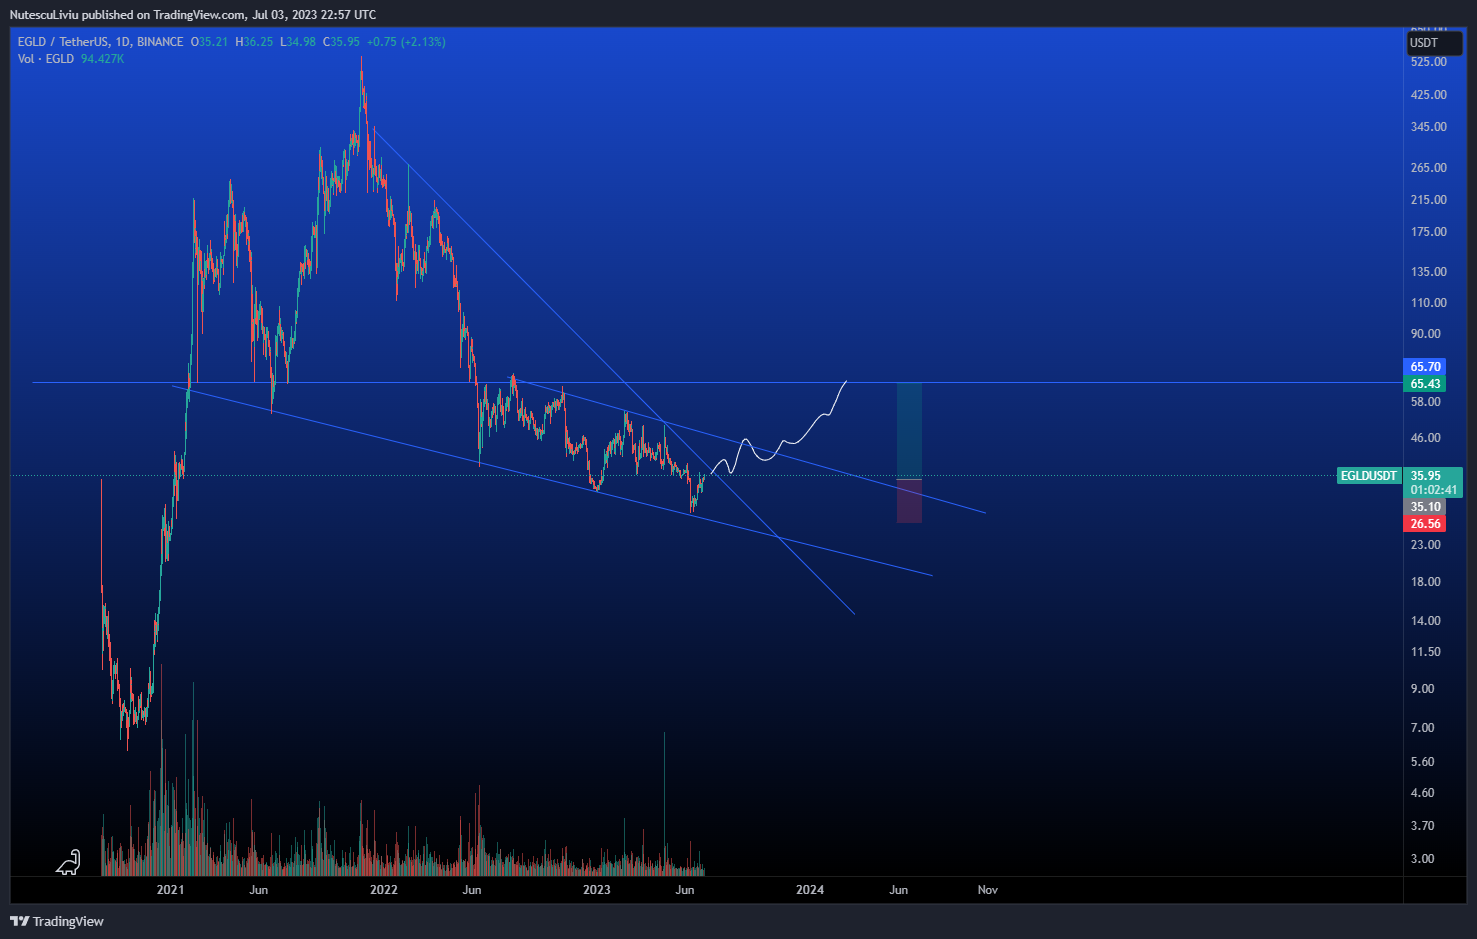Click the 110.00 price axis label
The image size is (1477, 939).
[x=1428, y=303]
